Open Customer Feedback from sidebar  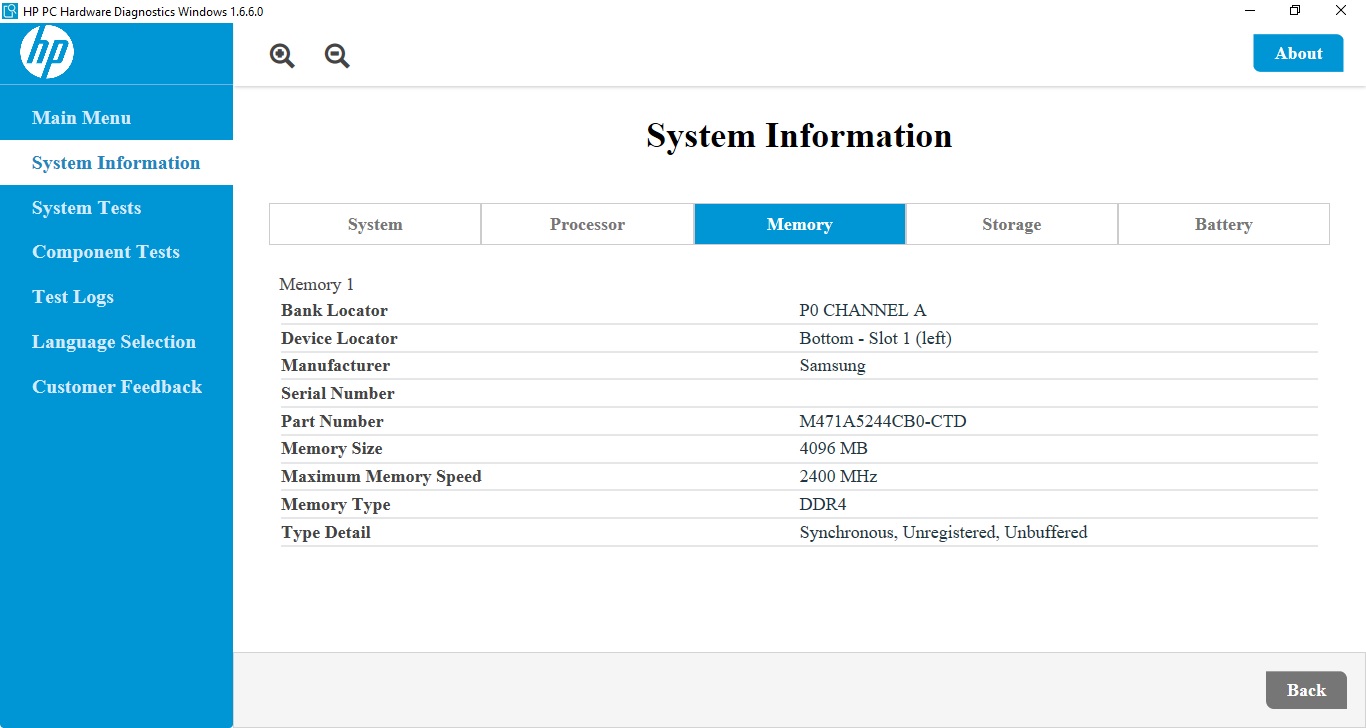(x=117, y=387)
